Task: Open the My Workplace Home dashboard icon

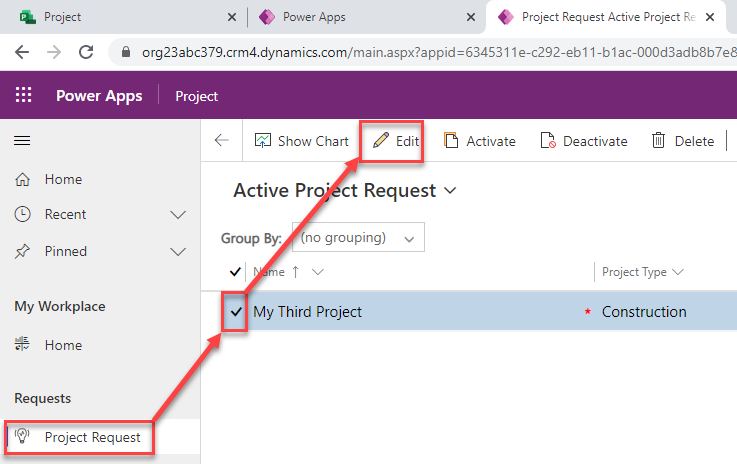Action: tap(22, 345)
